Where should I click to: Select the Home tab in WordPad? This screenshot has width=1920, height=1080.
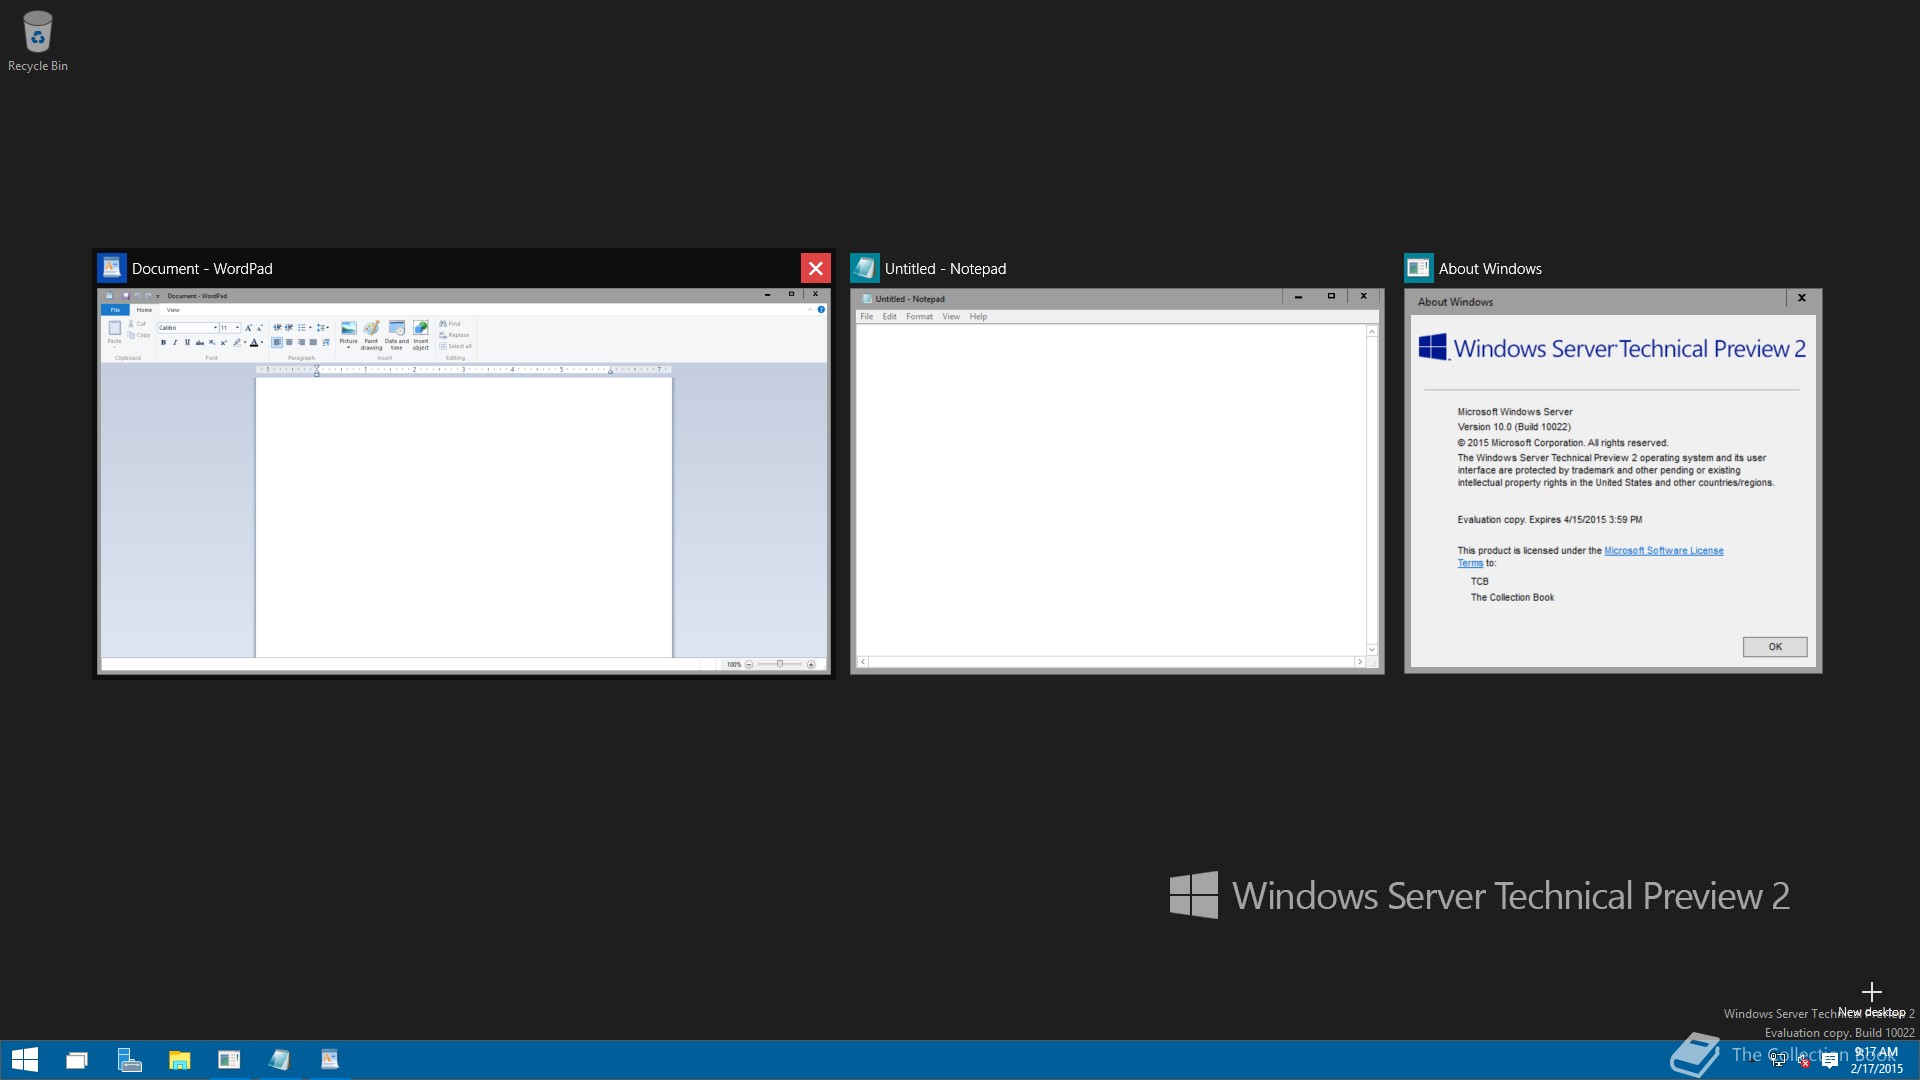click(x=144, y=310)
